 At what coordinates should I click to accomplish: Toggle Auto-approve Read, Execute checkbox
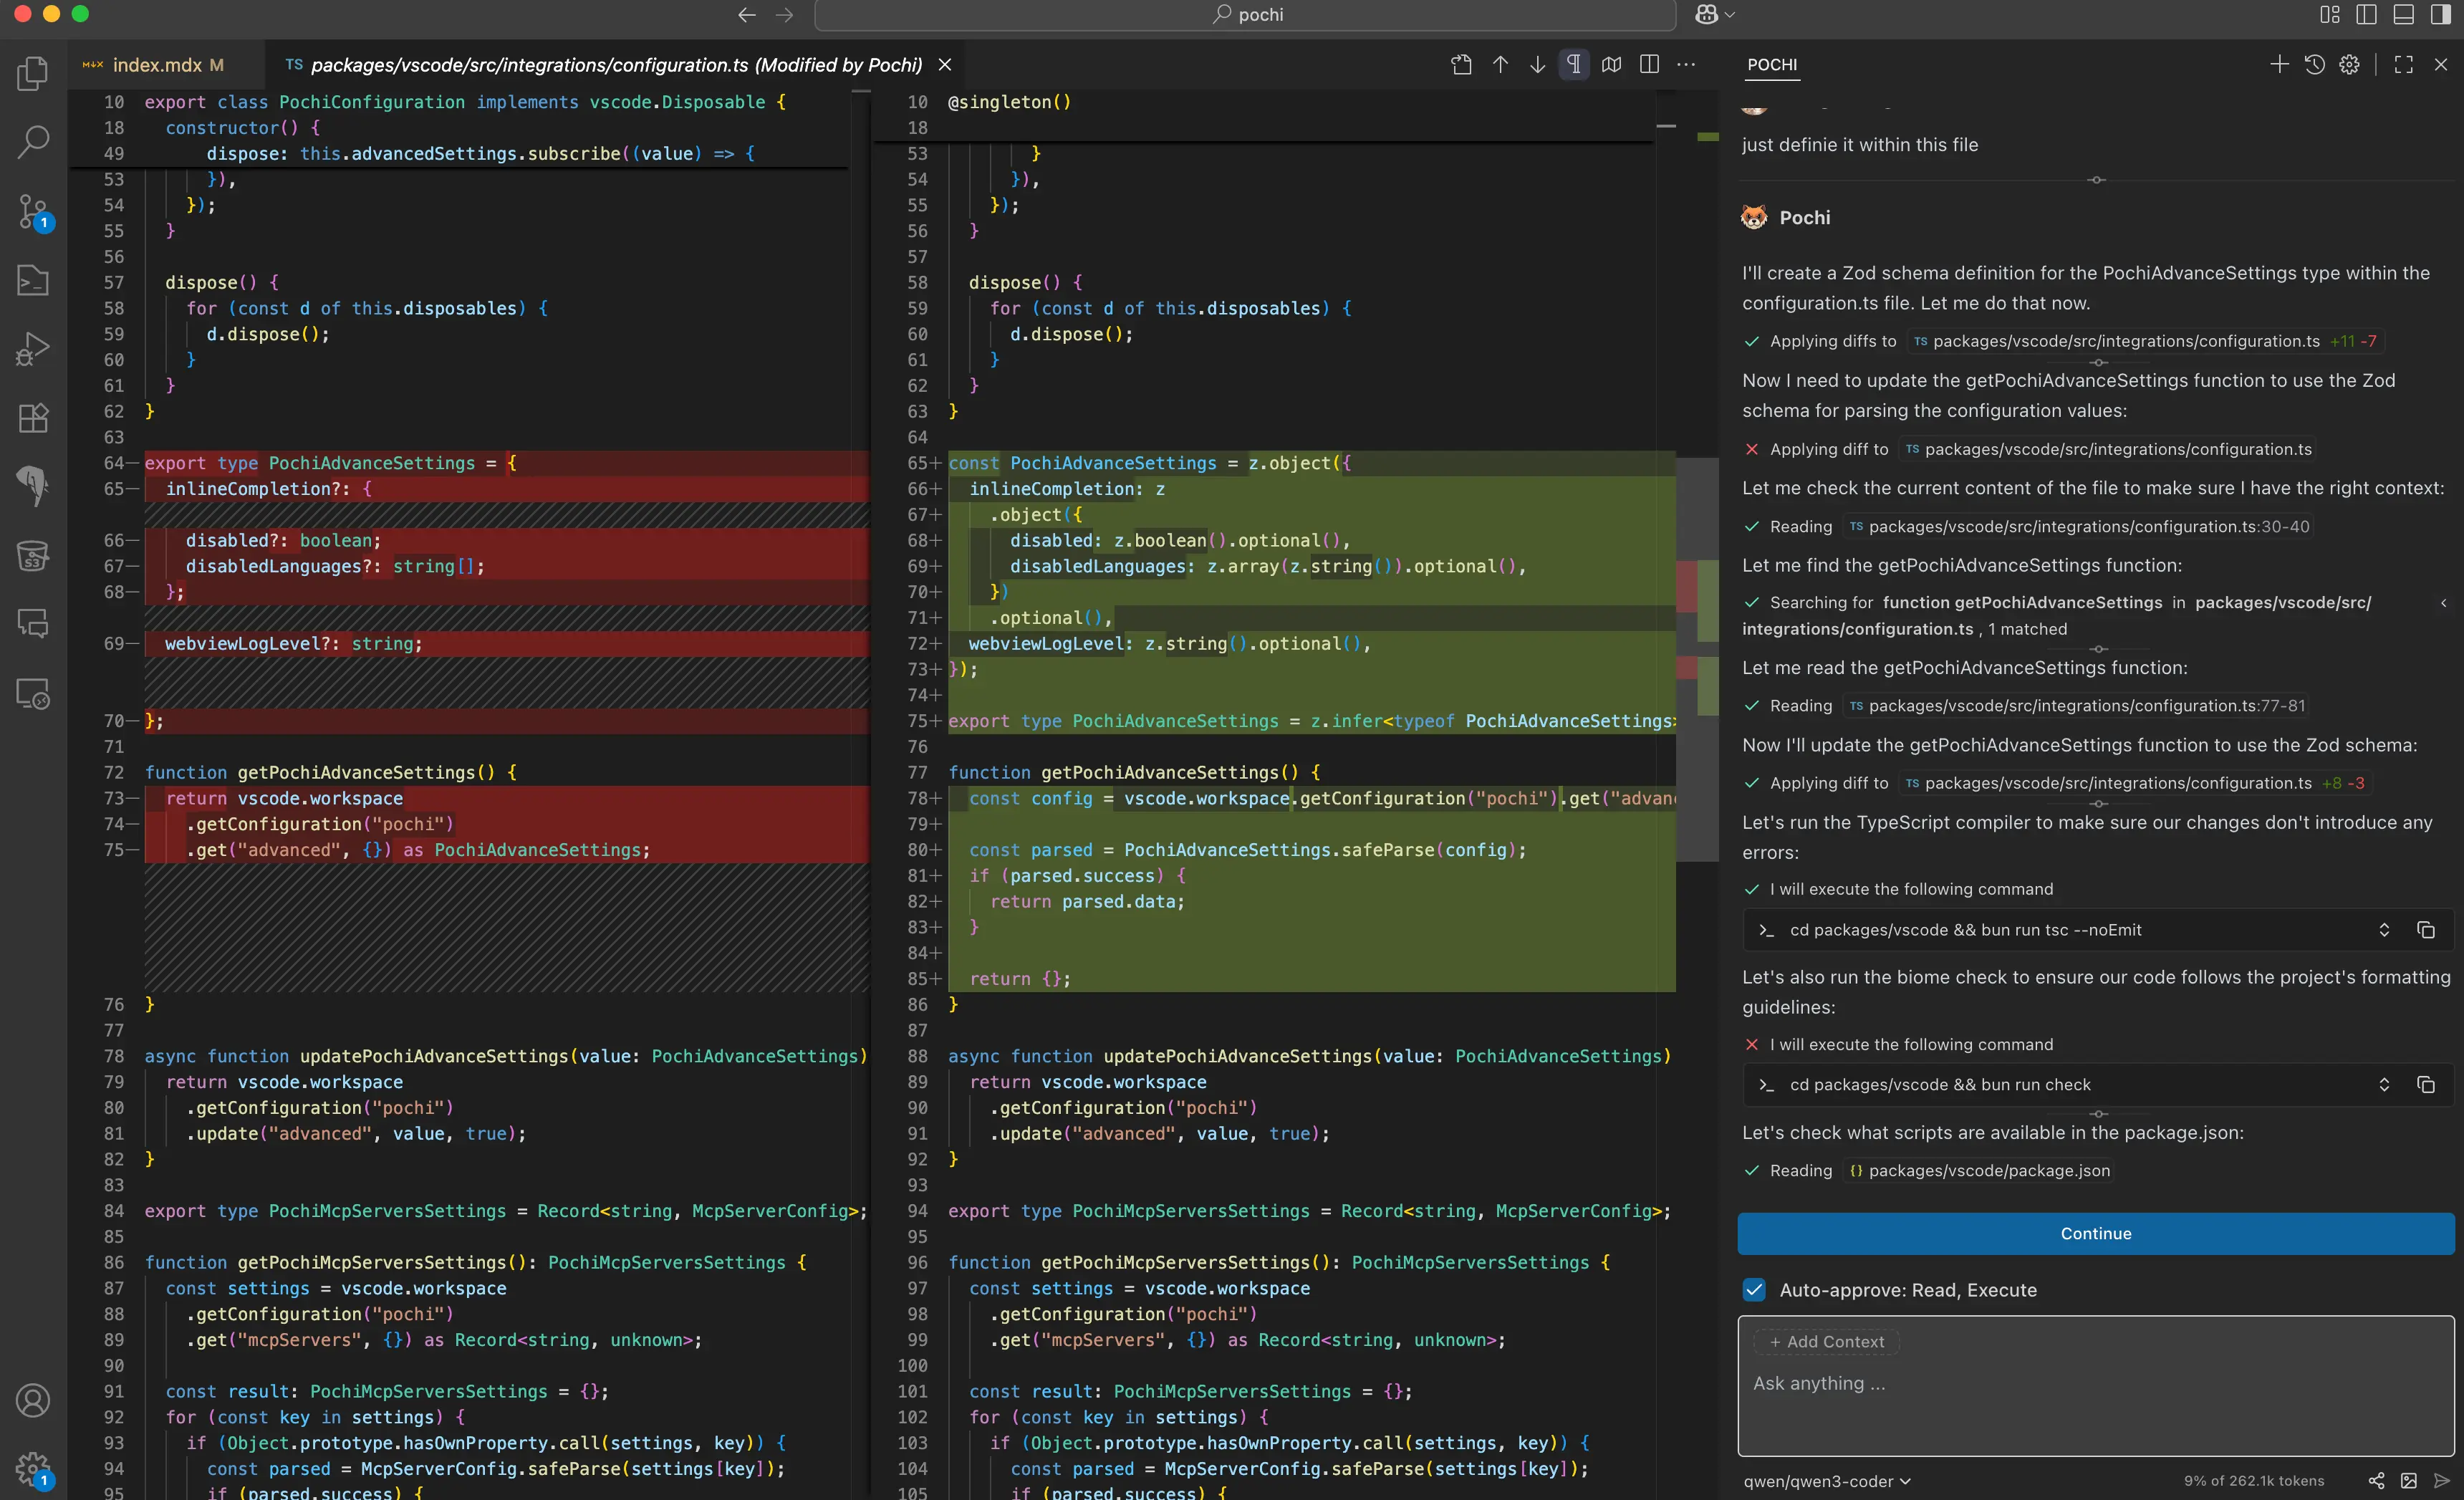click(x=1754, y=1290)
